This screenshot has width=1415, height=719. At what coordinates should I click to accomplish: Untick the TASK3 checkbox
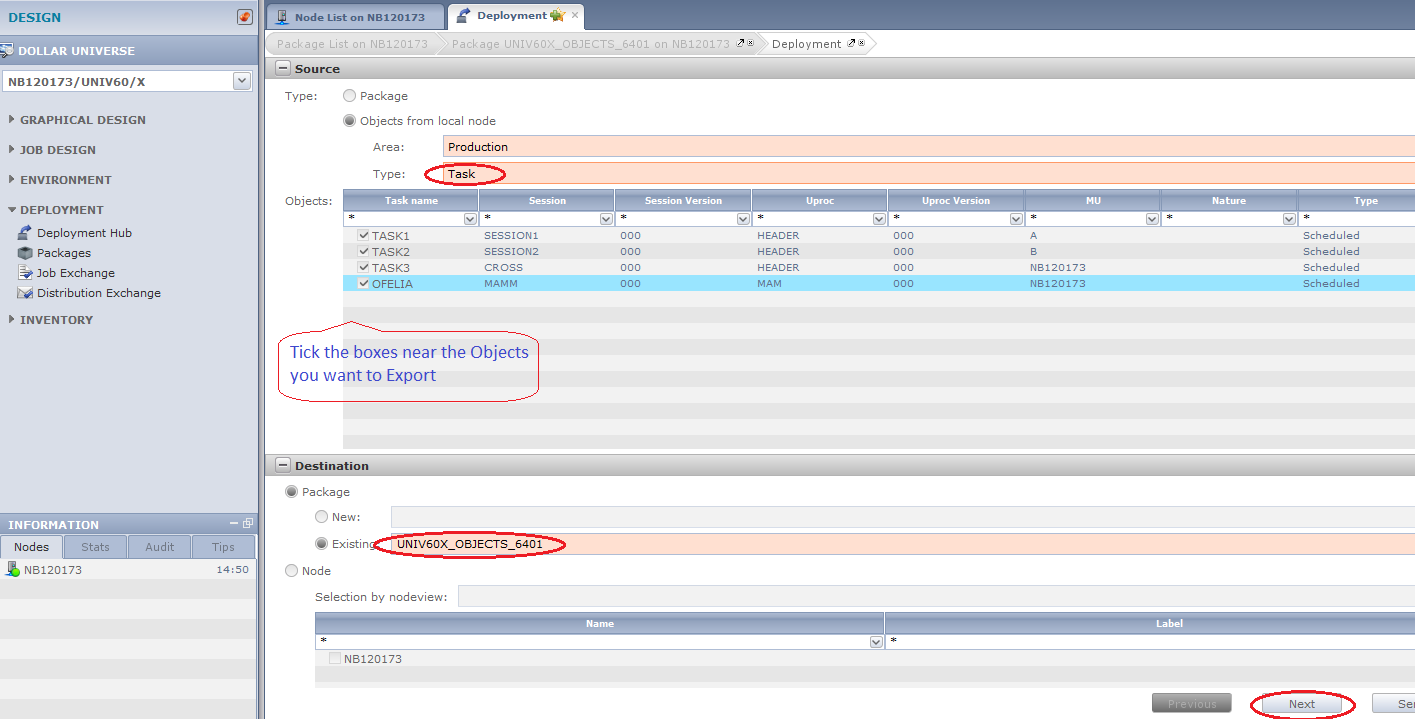pyautogui.click(x=364, y=268)
